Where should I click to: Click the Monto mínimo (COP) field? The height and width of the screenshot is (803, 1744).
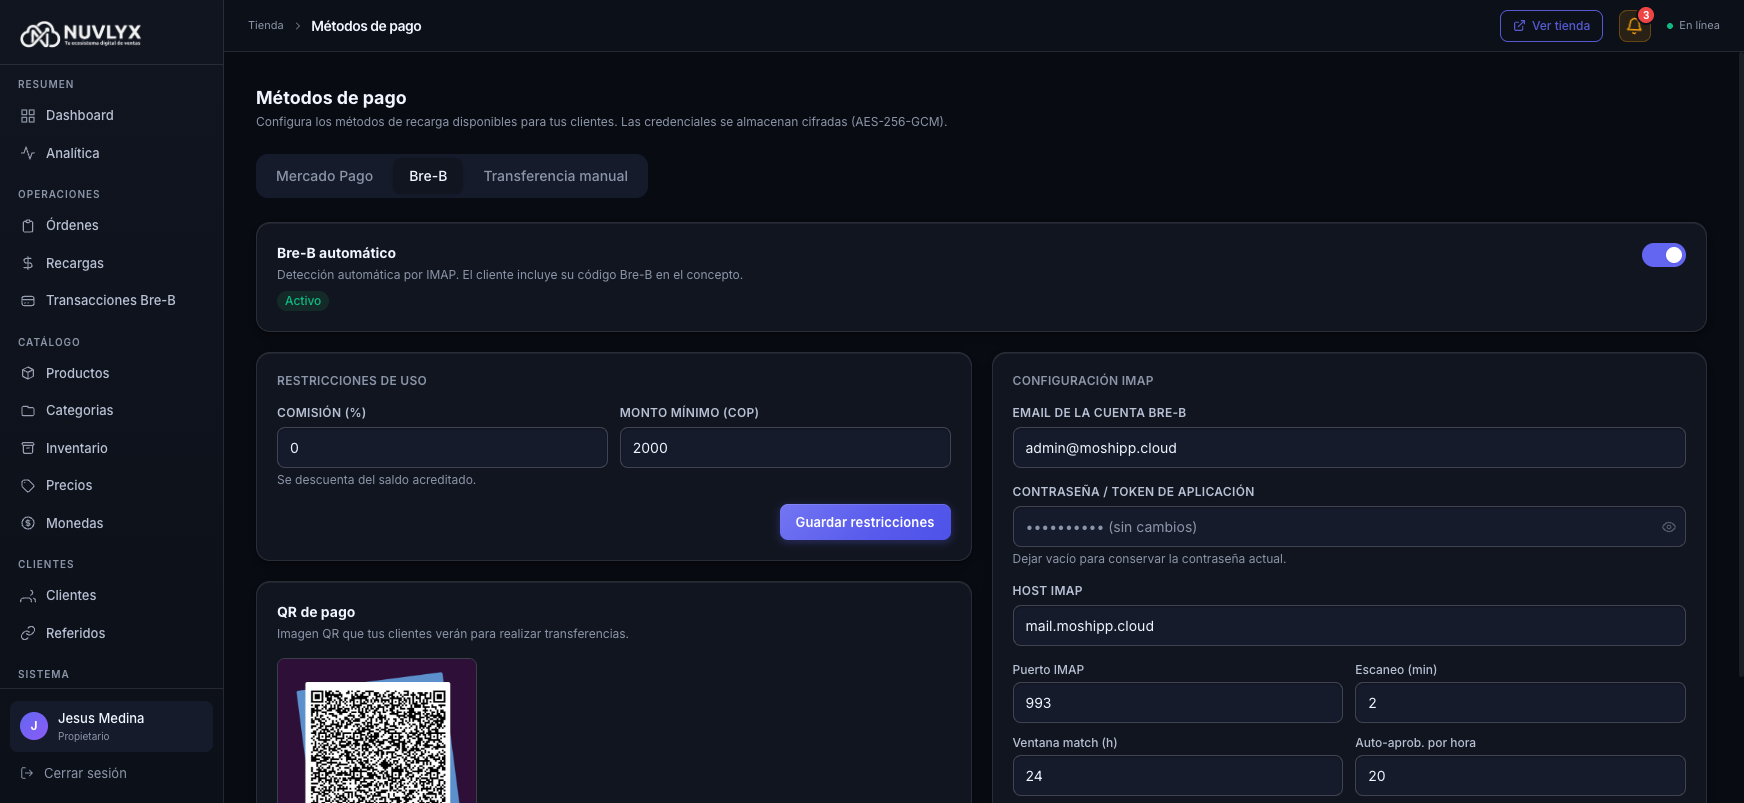(x=785, y=448)
